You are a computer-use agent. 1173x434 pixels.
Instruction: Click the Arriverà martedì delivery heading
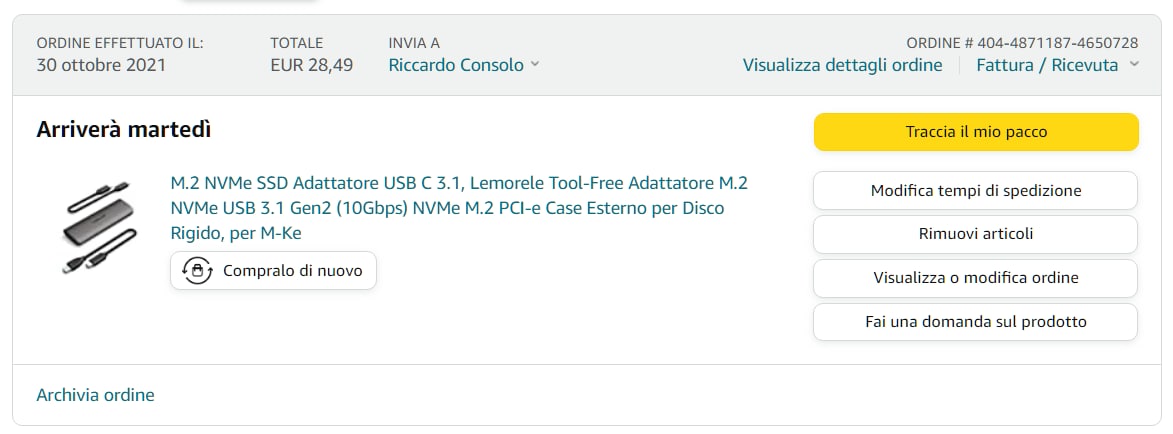coord(124,129)
